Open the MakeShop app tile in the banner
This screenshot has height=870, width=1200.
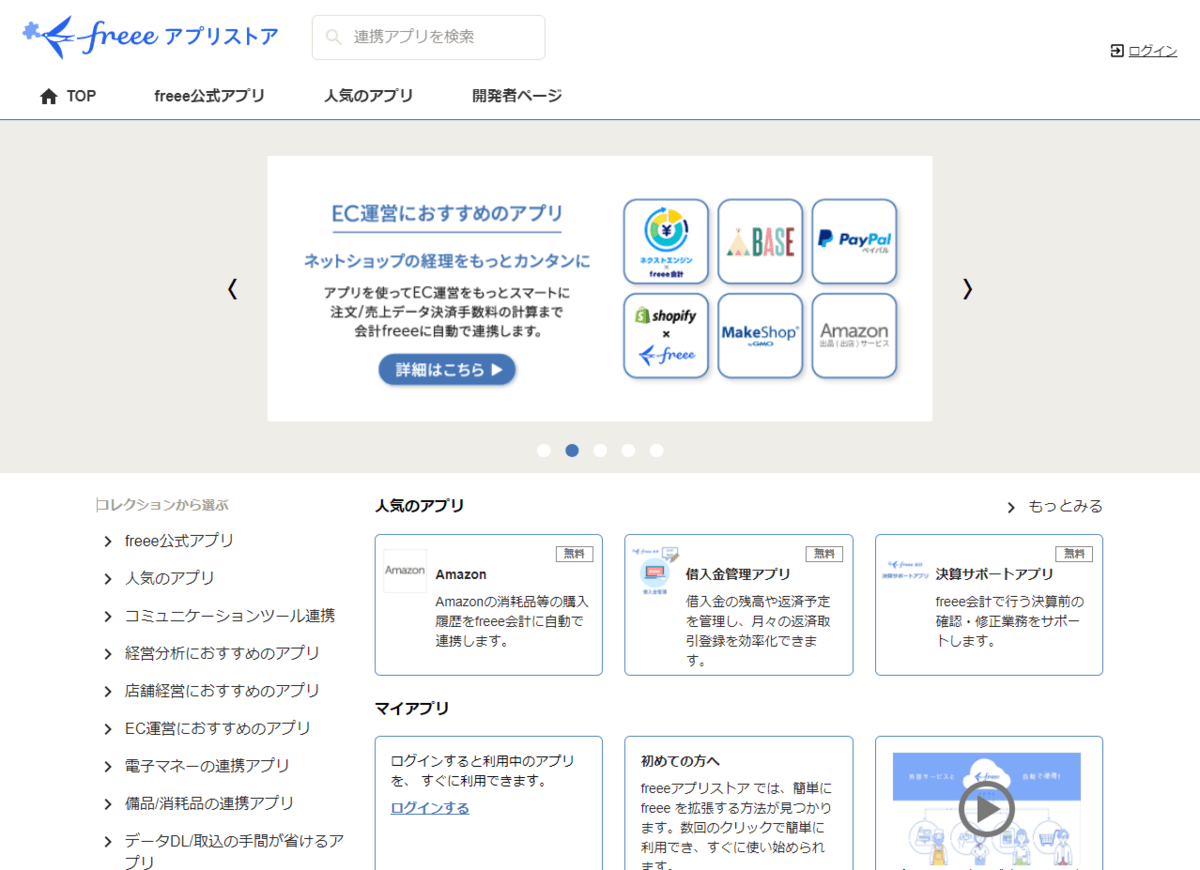[760, 335]
